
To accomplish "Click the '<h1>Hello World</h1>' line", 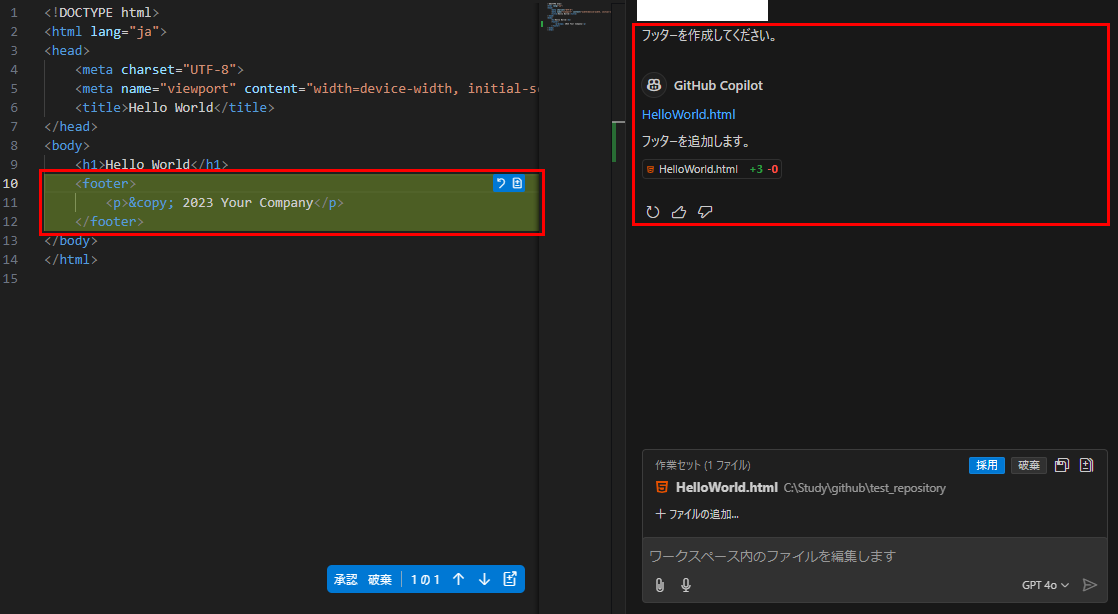I will pos(152,164).
